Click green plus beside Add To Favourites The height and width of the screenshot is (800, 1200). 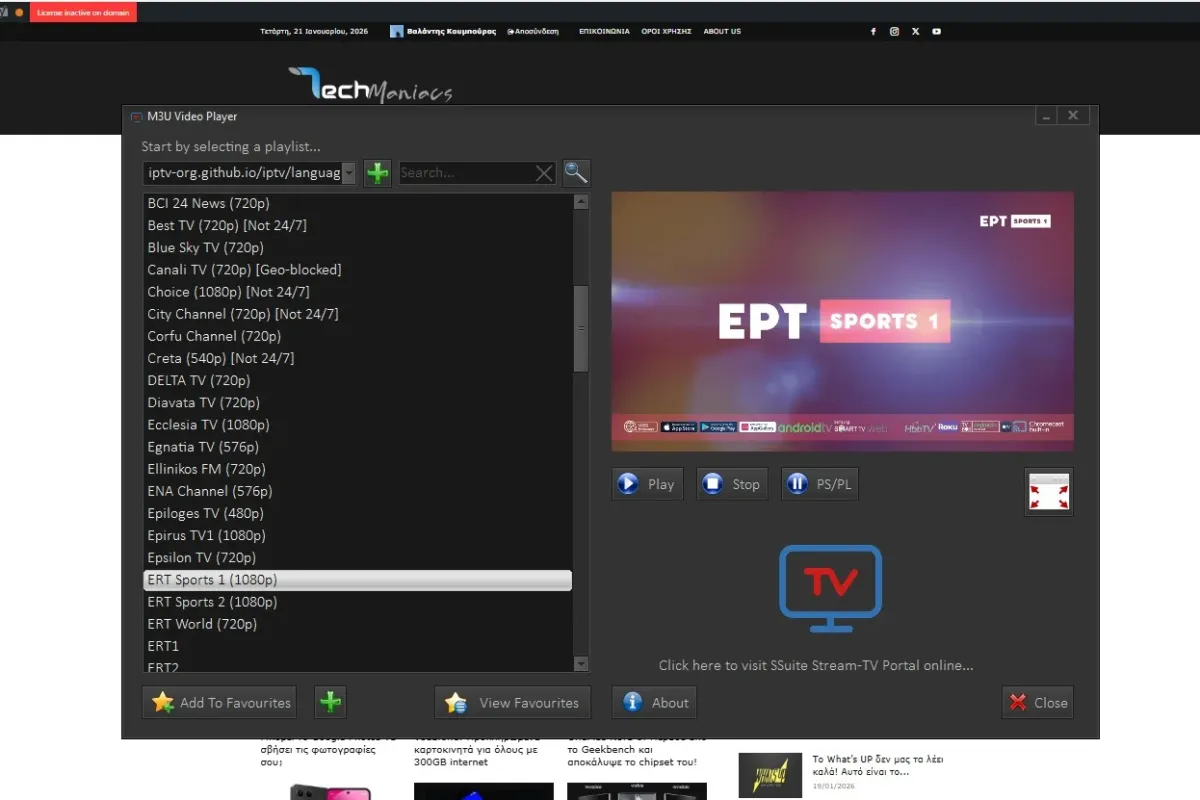click(x=330, y=702)
